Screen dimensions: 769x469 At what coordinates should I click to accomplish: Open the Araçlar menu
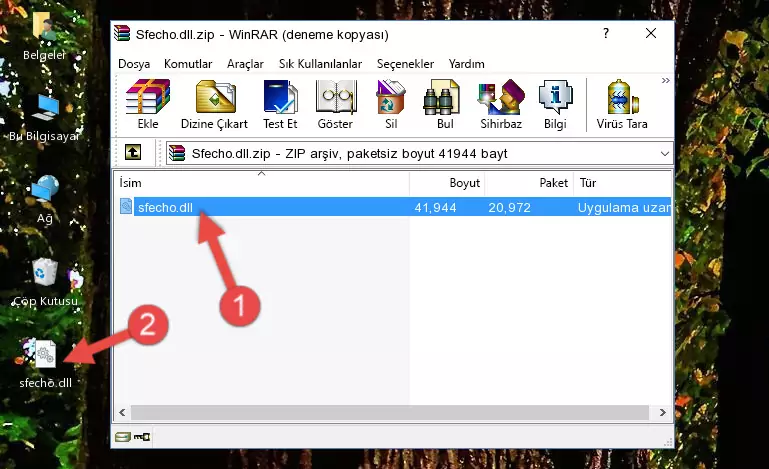click(x=245, y=64)
